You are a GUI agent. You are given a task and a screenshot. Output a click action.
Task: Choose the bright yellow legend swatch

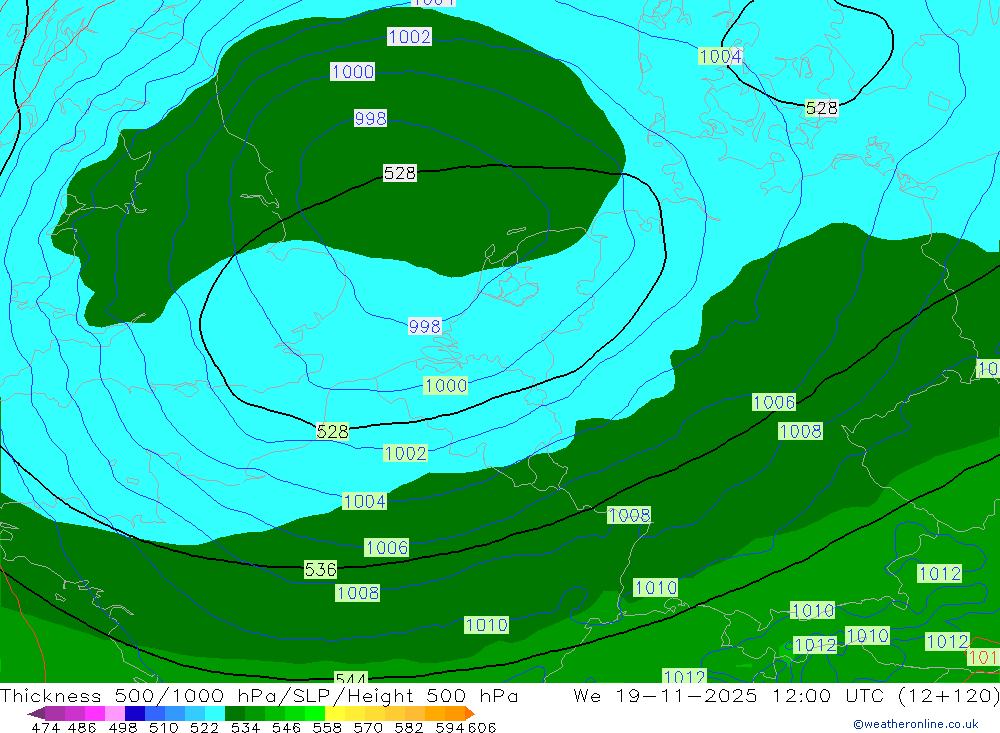(x=335, y=713)
